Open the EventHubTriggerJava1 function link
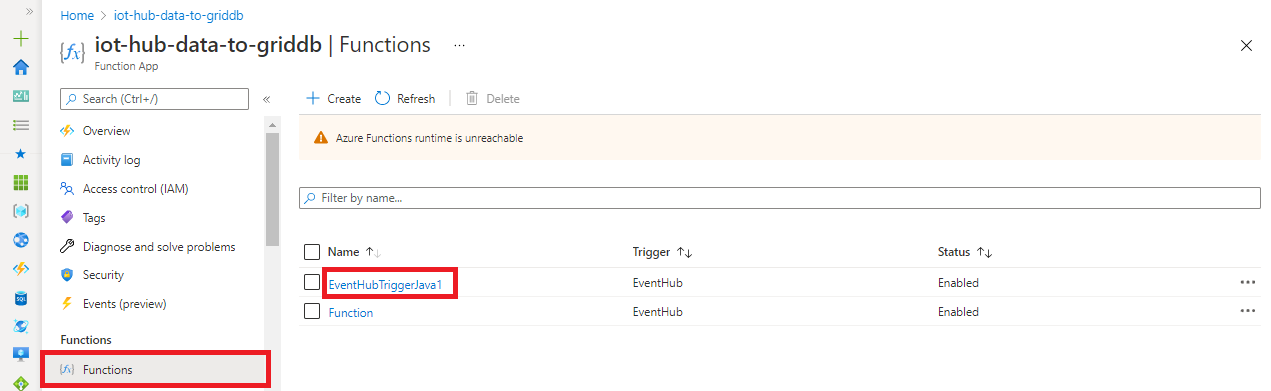 (392, 284)
